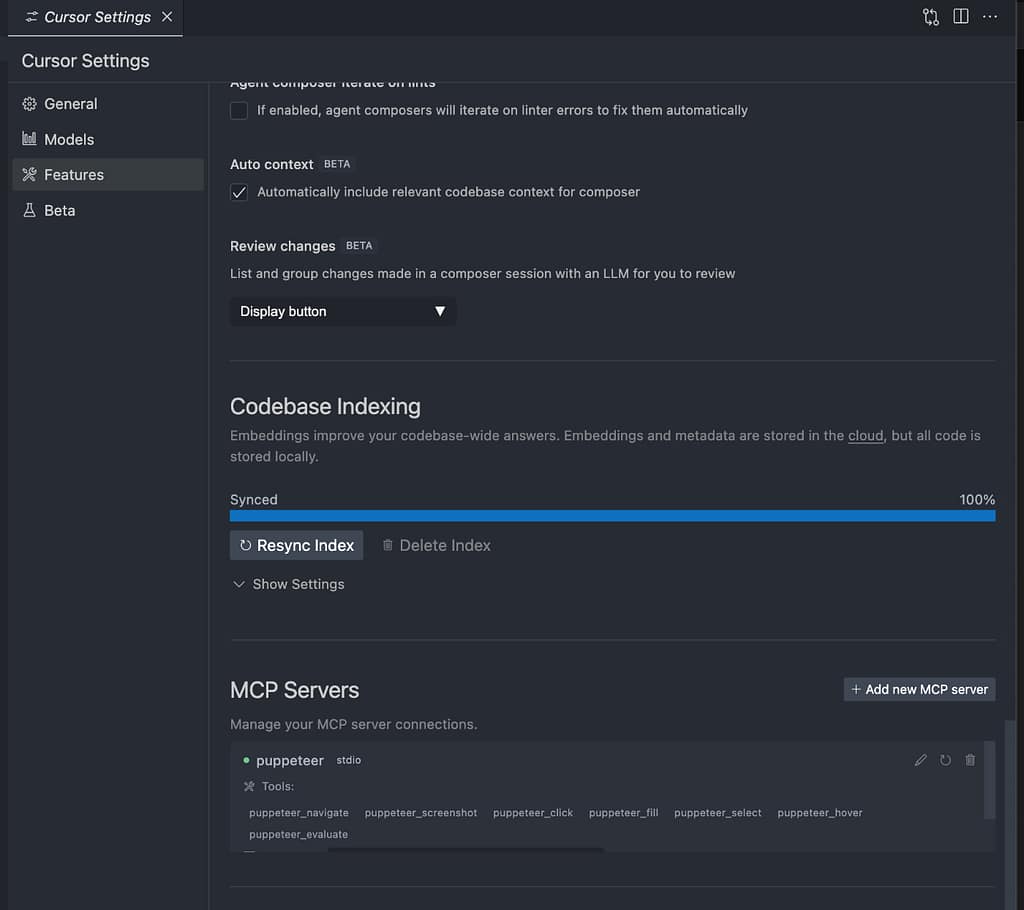Edit the puppeteer server with pencil icon

921,760
